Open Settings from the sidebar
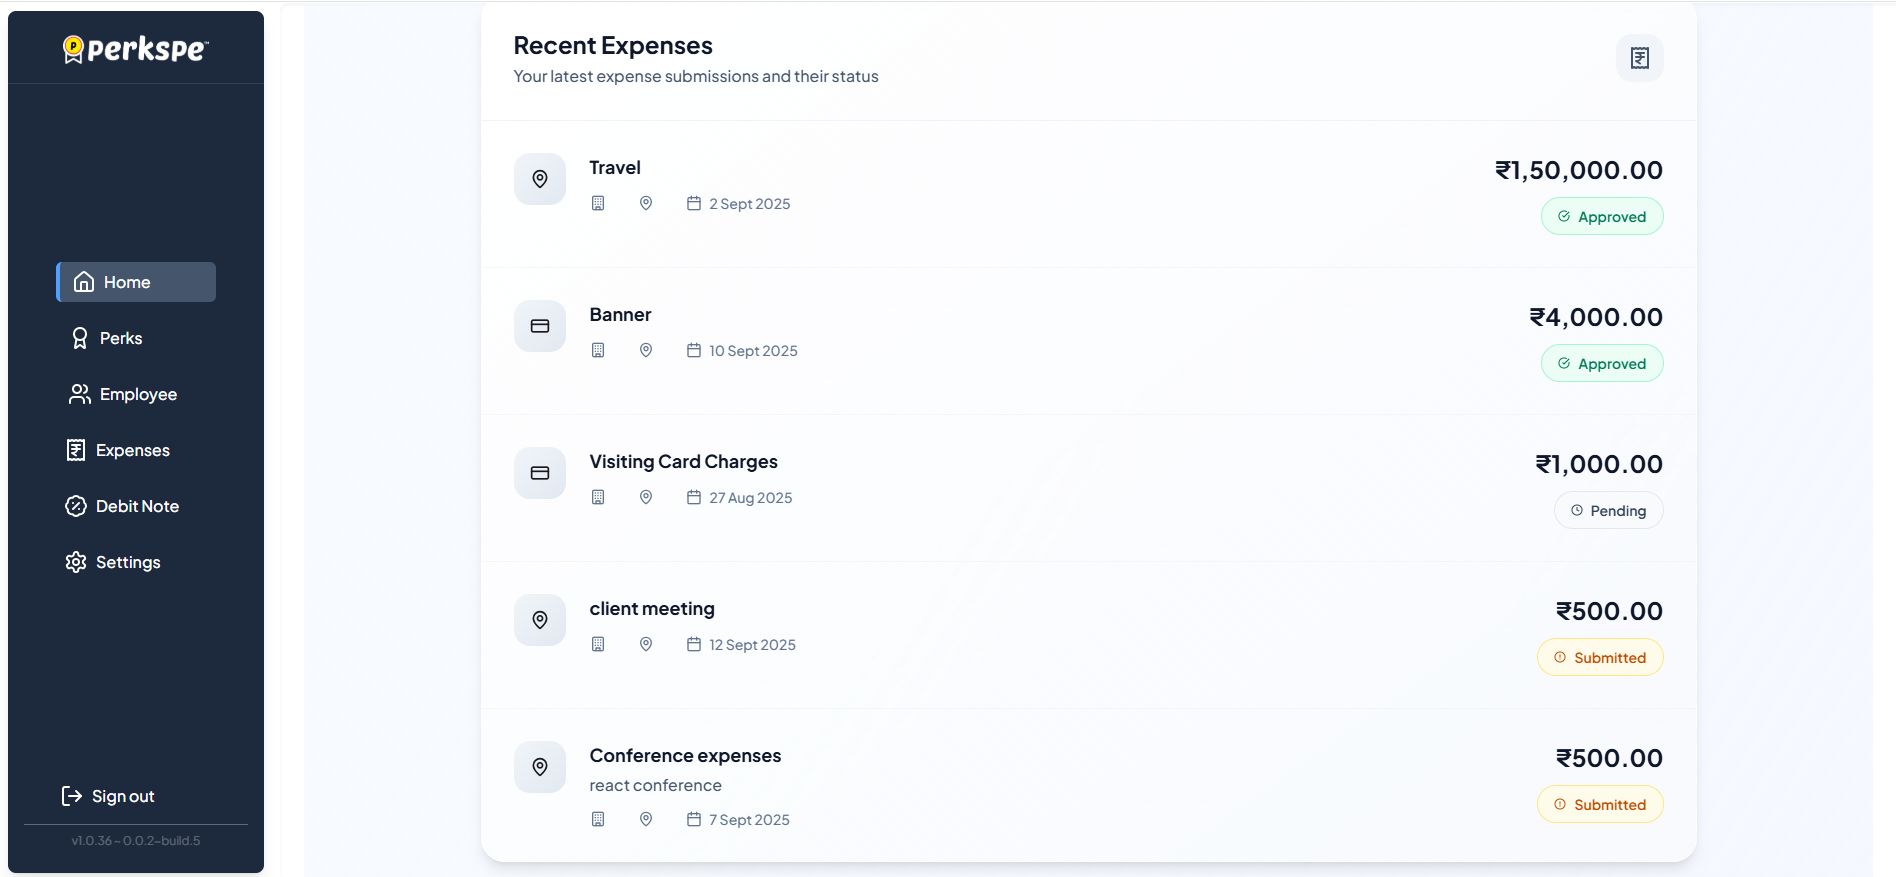The height and width of the screenshot is (877, 1896). [x=127, y=562]
